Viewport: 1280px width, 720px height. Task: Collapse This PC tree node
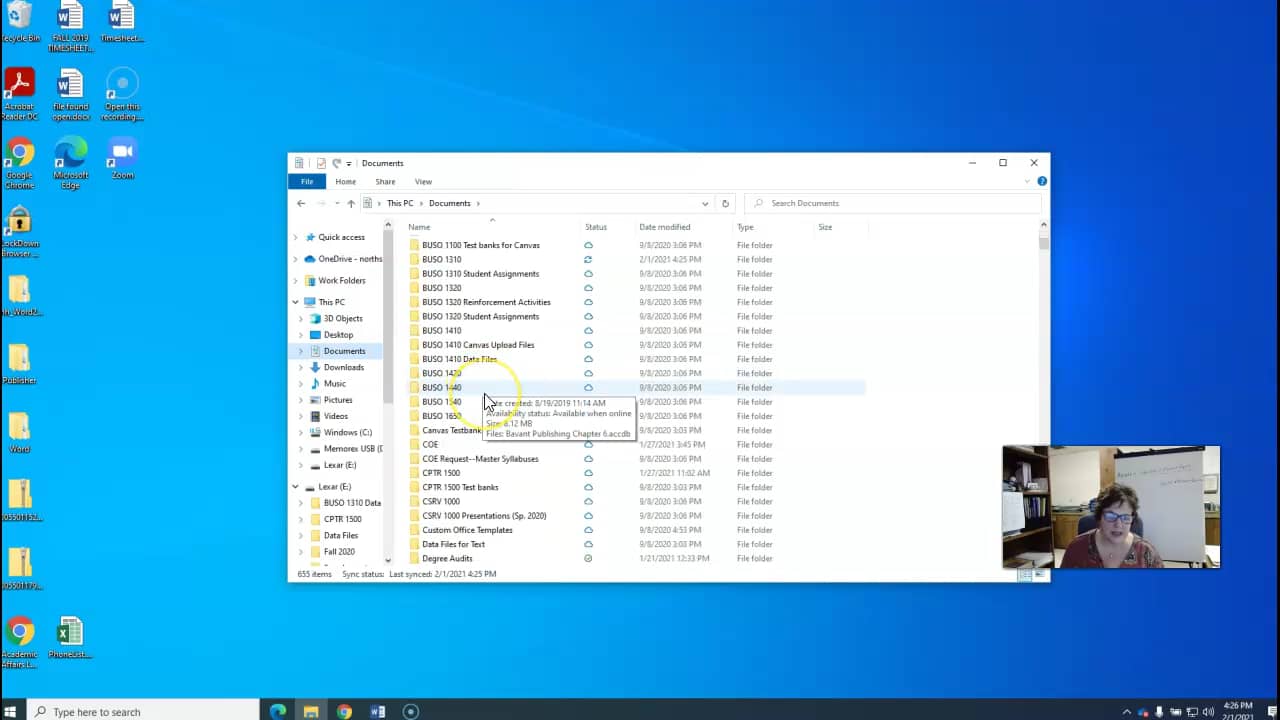pos(296,302)
